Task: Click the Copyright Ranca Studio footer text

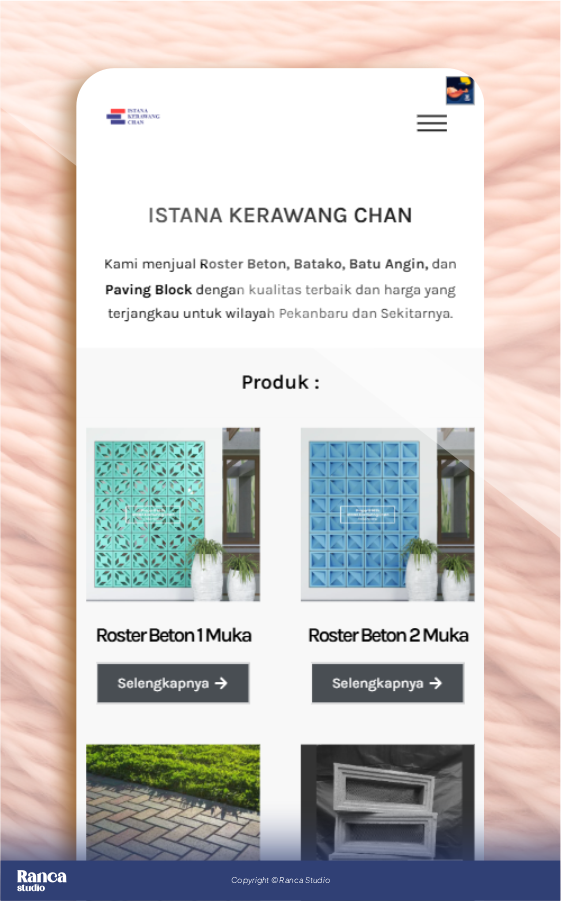Action: (280, 880)
